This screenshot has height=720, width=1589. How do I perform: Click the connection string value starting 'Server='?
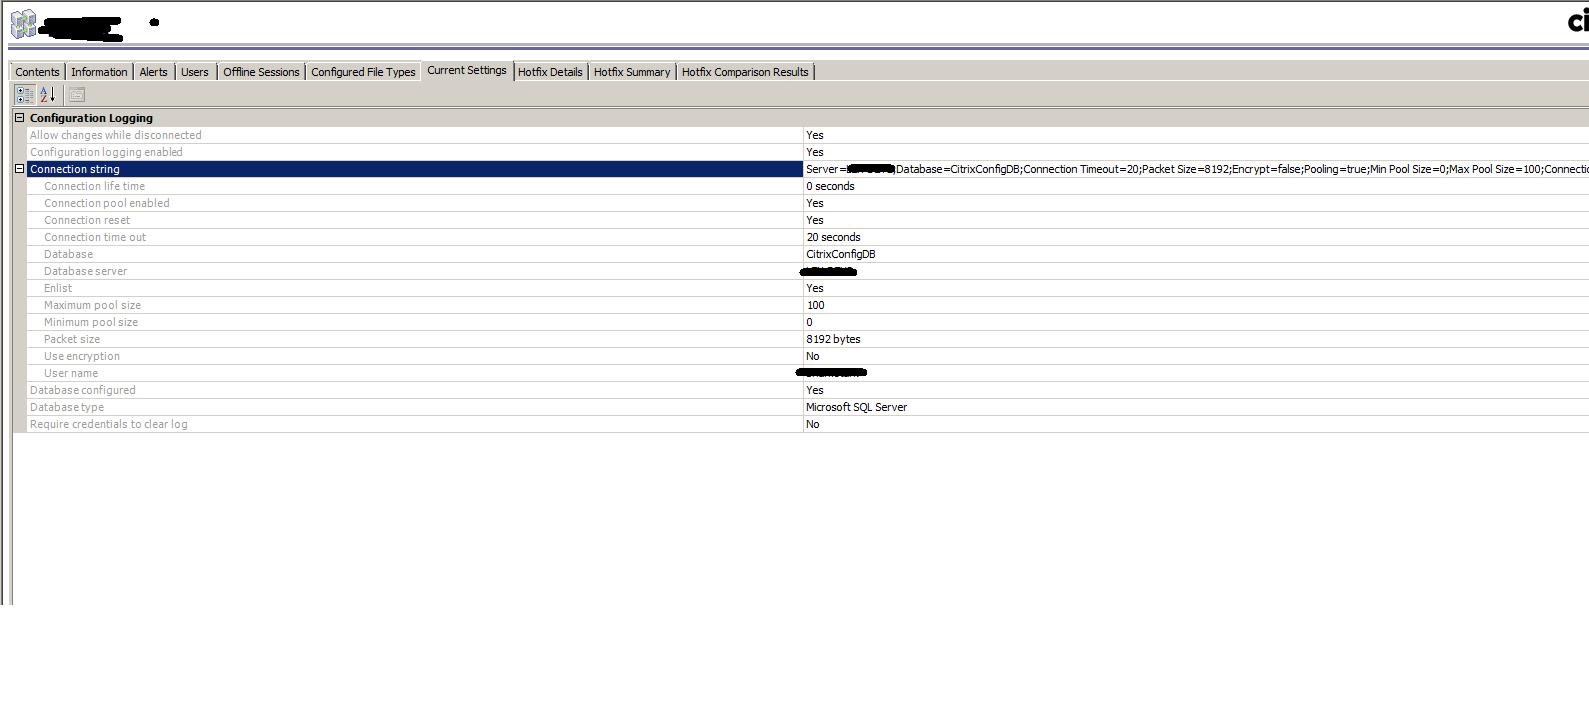coord(1196,169)
